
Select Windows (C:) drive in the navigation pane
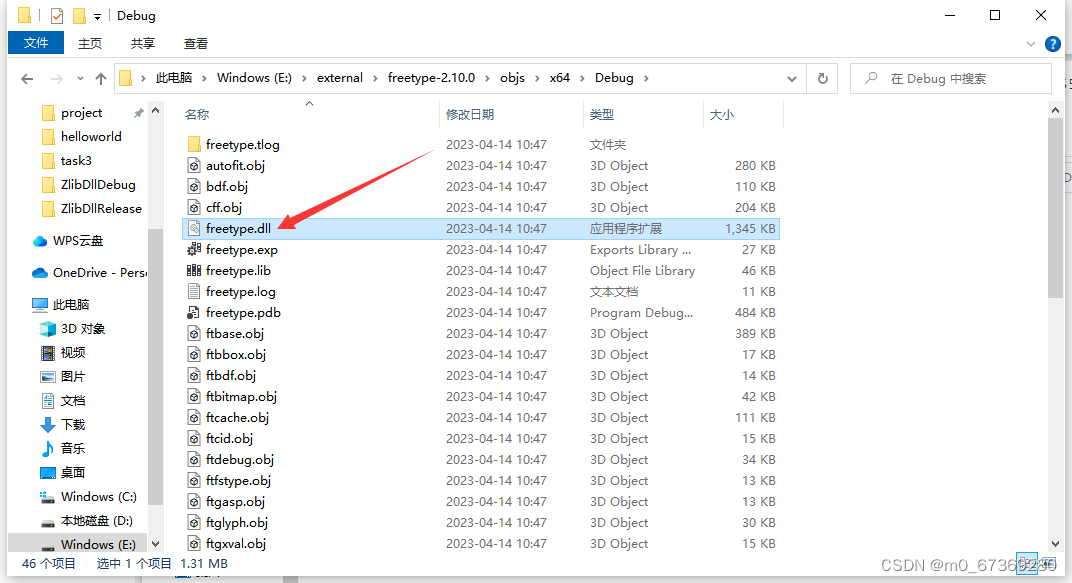(98, 497)
